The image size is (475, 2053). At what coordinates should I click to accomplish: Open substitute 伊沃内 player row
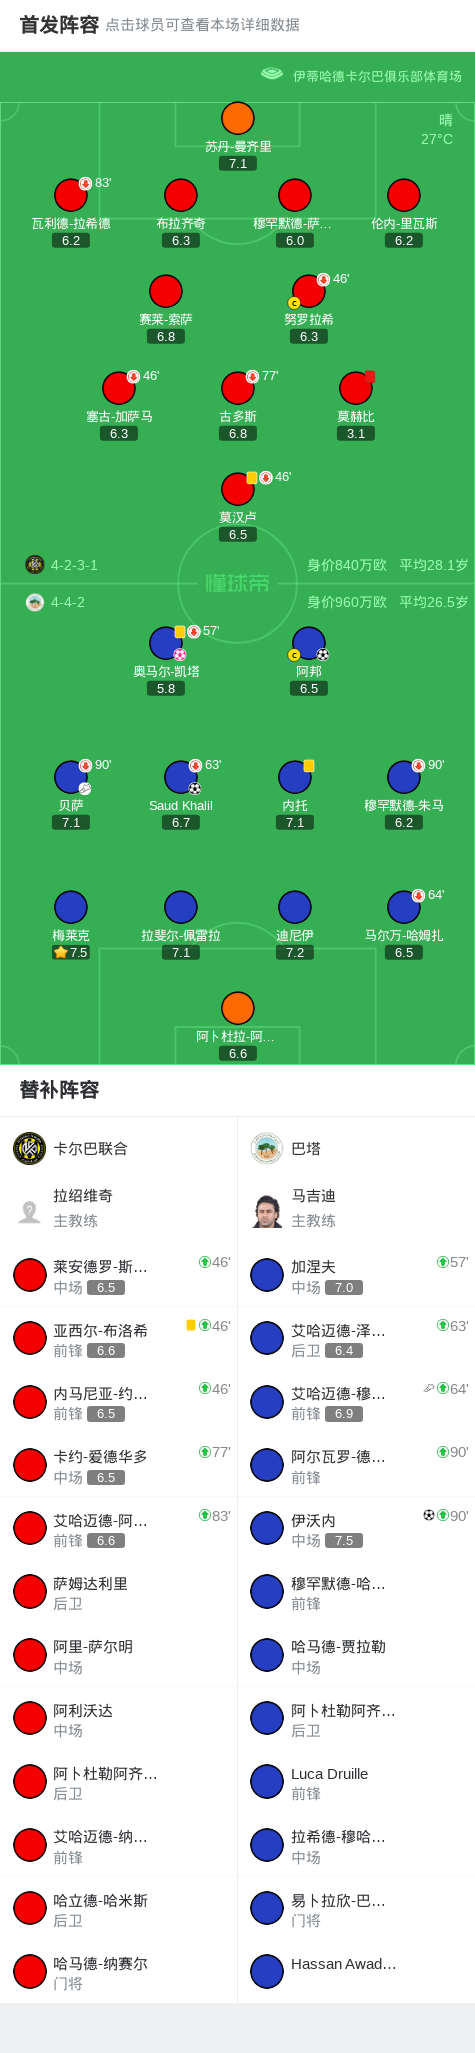click(x=356, y=1529)
